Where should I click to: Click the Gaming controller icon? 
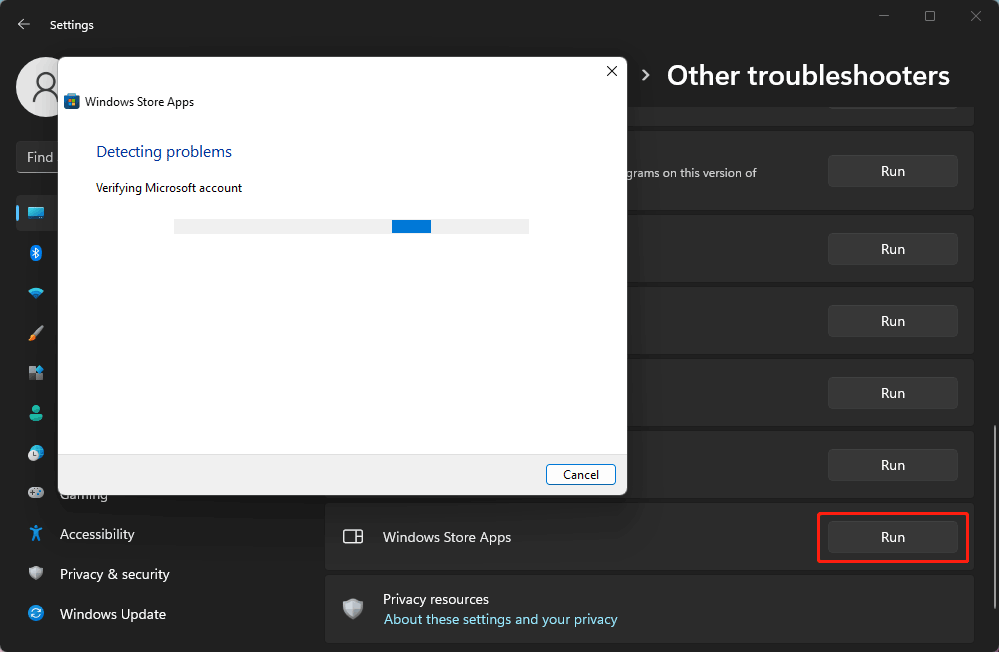pyautogui.click(x=35, y=493)
